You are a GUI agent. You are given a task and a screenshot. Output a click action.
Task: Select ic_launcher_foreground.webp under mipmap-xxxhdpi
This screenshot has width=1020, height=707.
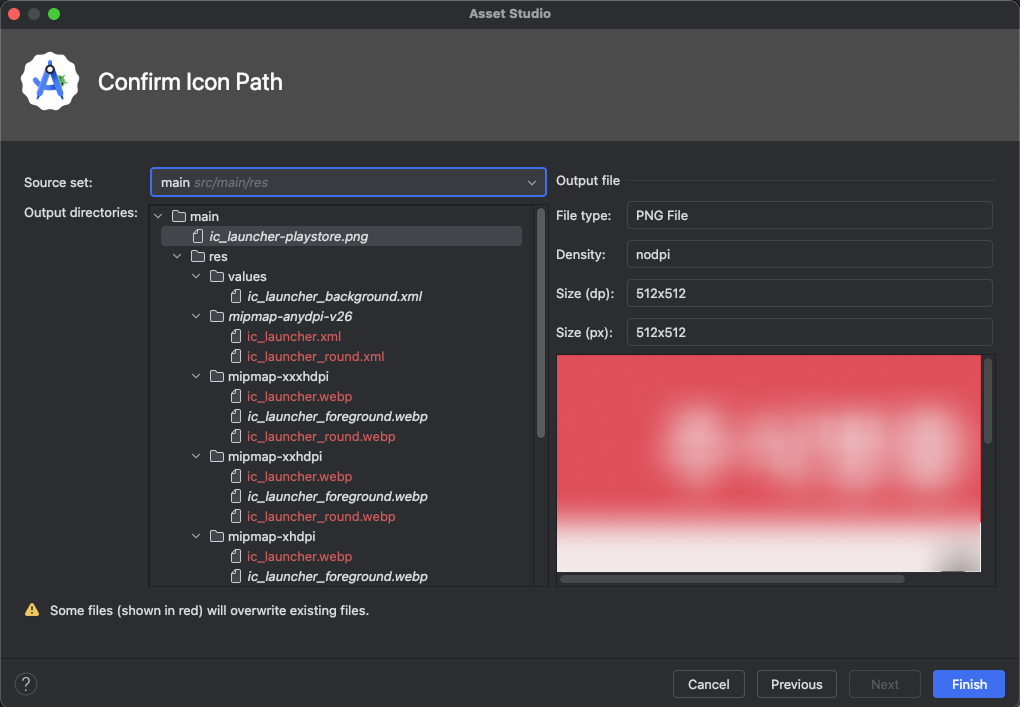tap(337, 416)
